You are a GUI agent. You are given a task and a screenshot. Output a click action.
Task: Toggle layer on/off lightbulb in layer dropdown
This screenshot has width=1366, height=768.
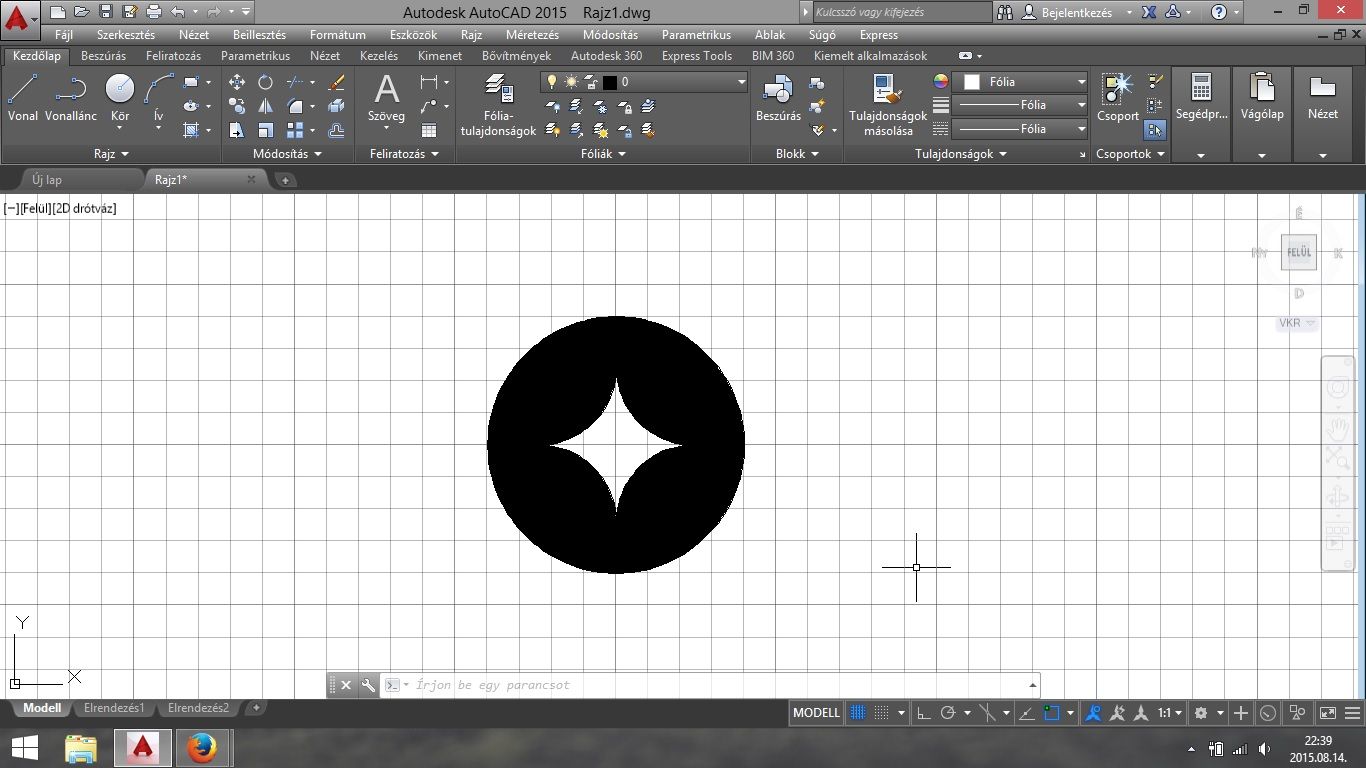(x=550, y=82)
